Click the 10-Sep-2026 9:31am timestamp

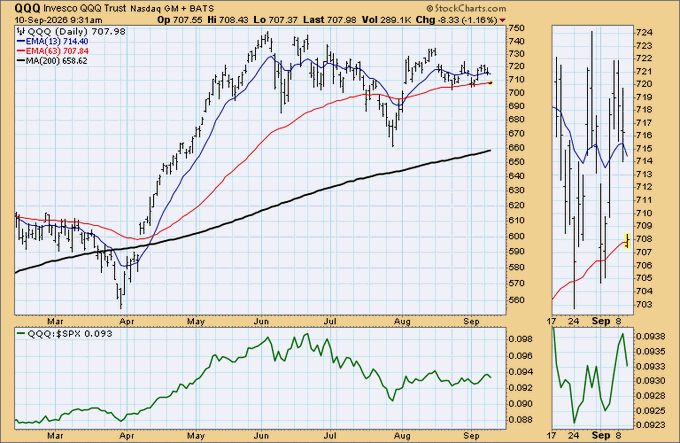(59, 20)
